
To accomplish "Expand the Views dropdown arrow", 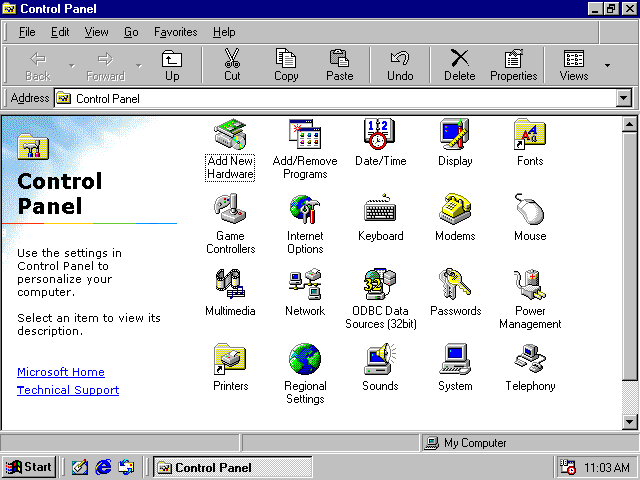I will [x=607, y=65].
